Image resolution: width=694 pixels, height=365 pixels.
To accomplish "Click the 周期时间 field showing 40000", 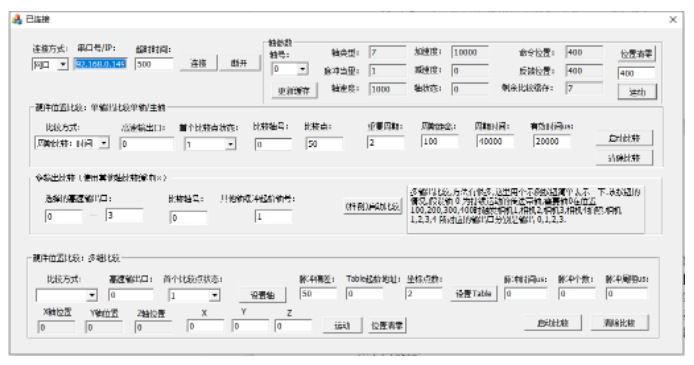I will (495, 141).
